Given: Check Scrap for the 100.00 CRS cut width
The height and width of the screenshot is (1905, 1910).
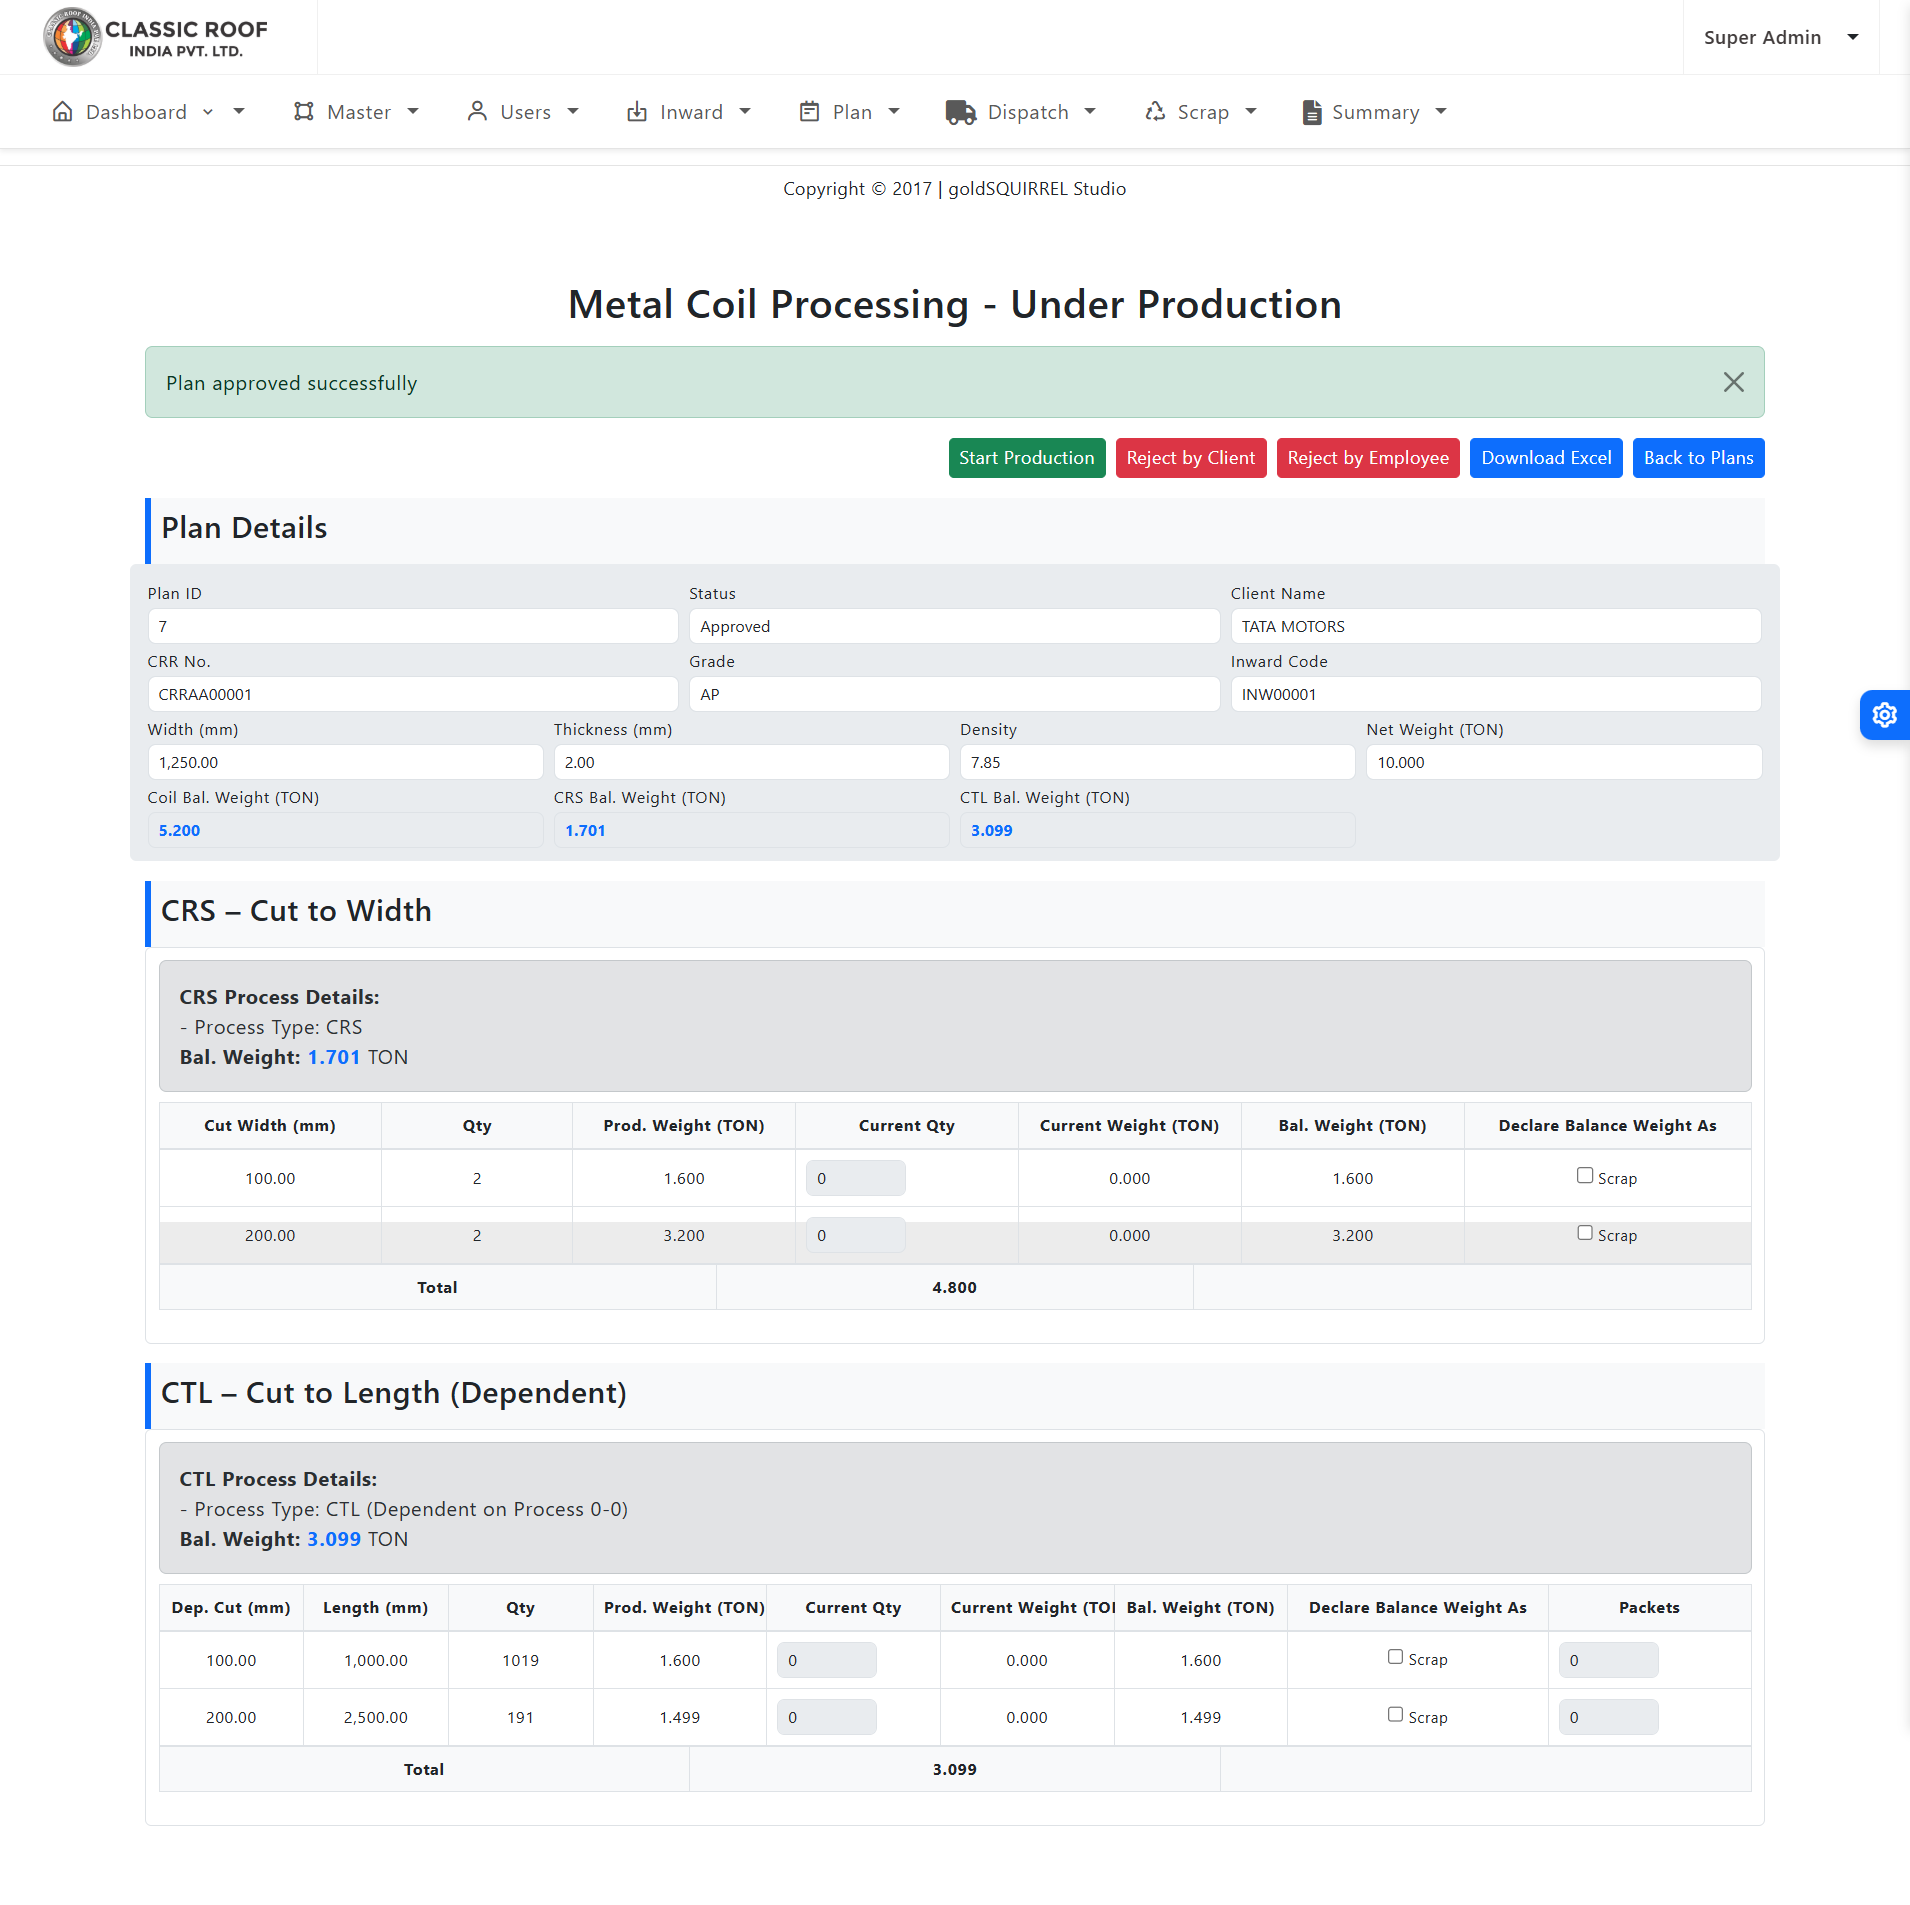Looking at the screenshot, I should [x=1585, y=1176].
